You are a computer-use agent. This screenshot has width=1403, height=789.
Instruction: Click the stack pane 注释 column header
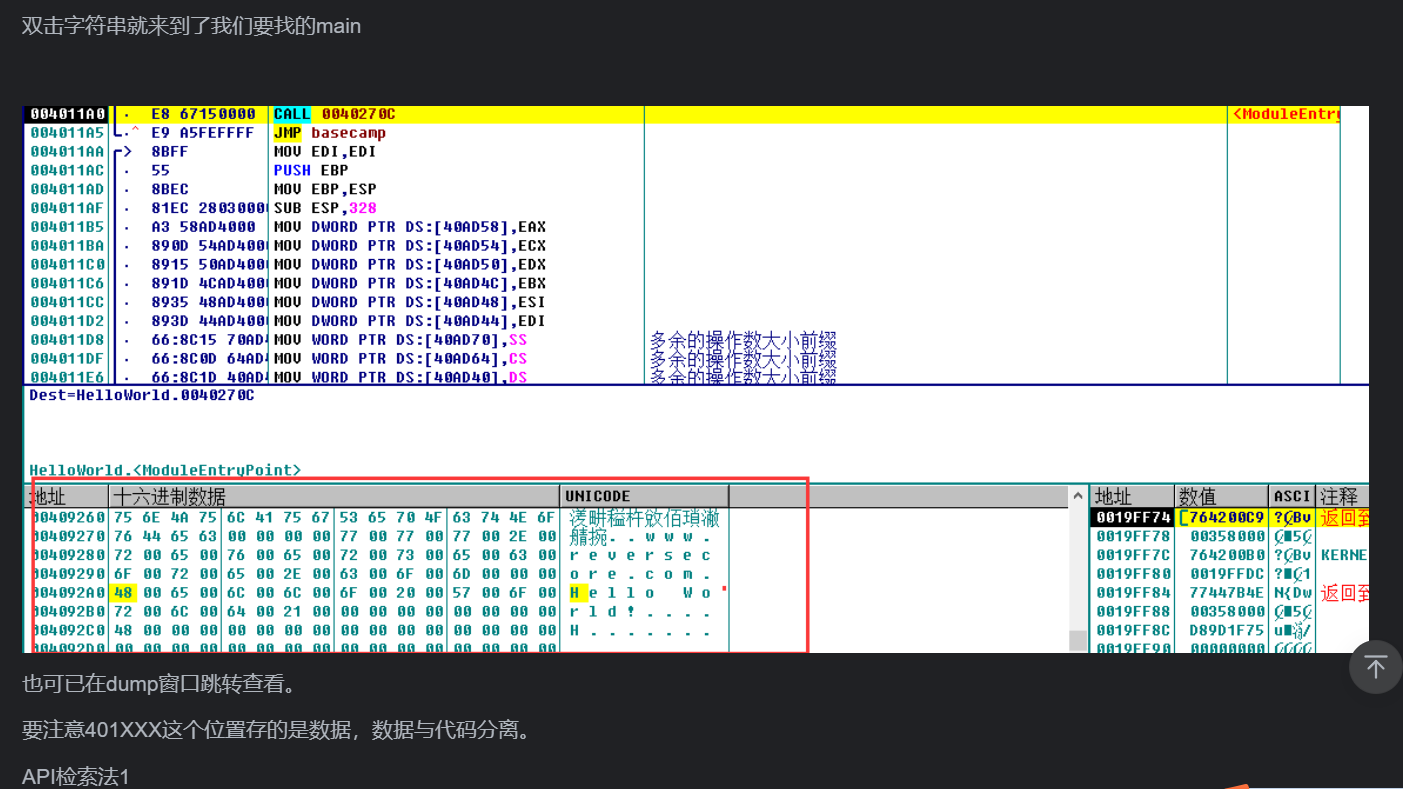1338,496
